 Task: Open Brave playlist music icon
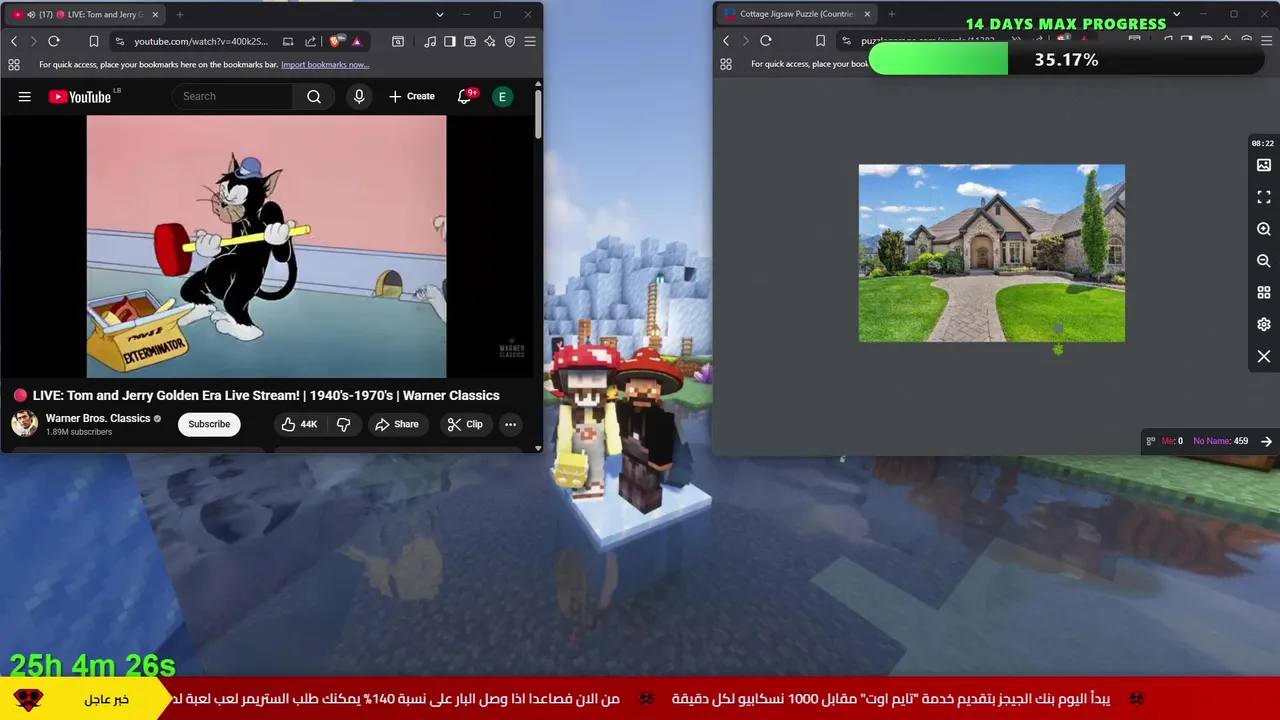tap(430, 41)
